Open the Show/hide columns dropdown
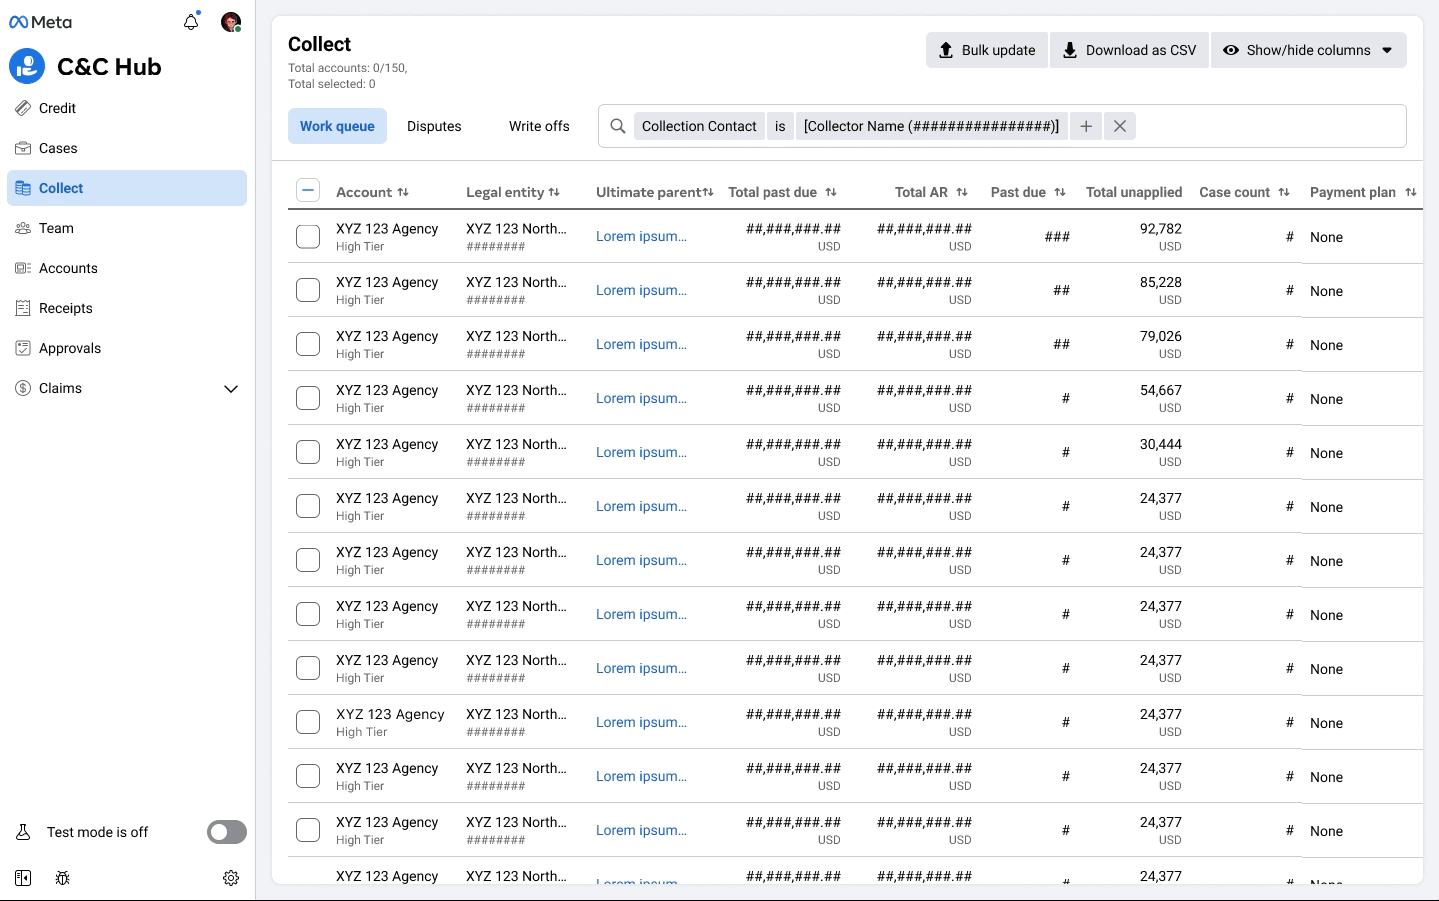The height and width of the screenshot is (901, 1439). tap(1308, 50)
